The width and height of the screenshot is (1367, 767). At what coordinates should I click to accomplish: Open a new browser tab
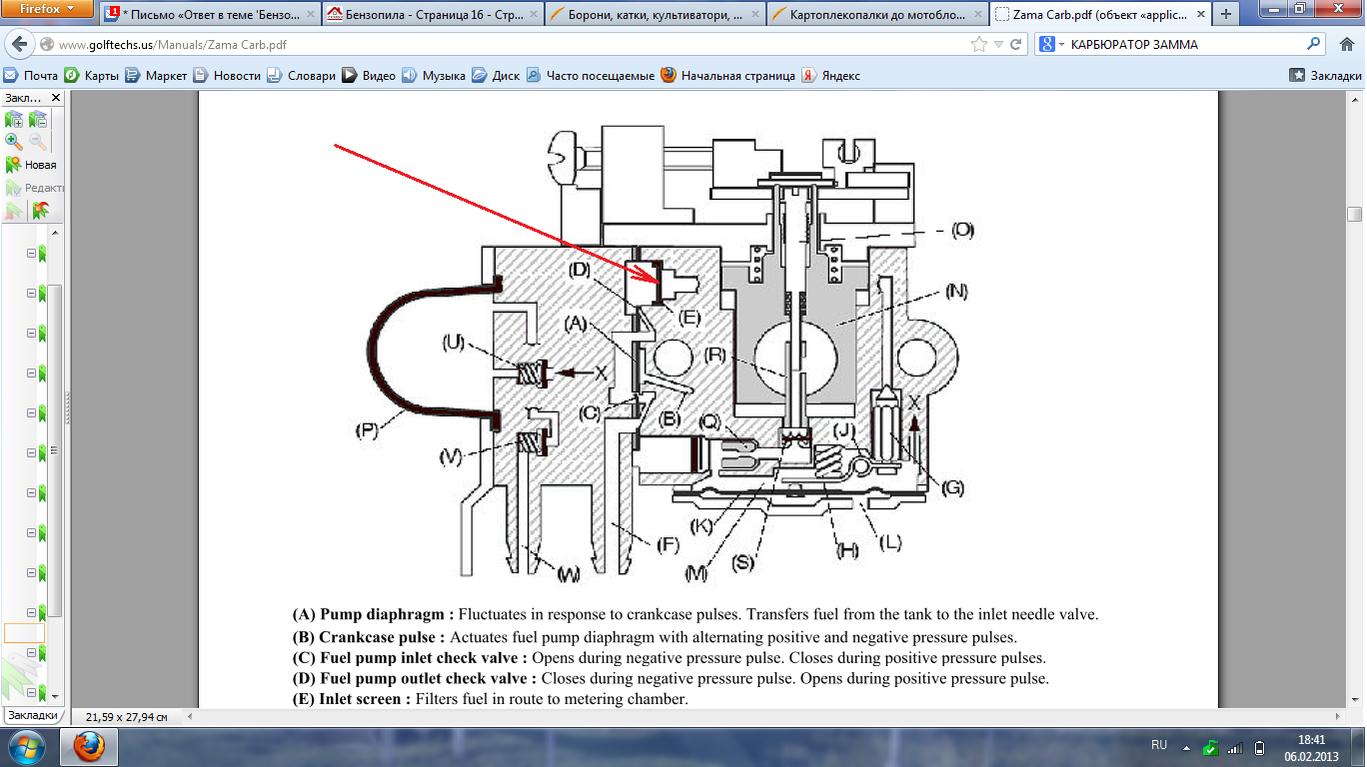tap(1226, 14)
